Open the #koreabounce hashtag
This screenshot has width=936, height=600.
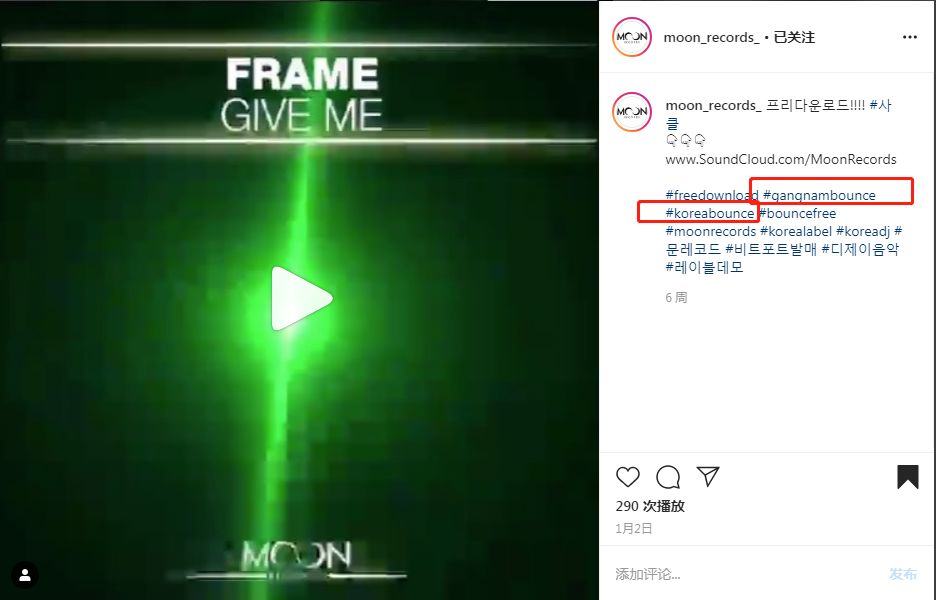click(710, 213)
